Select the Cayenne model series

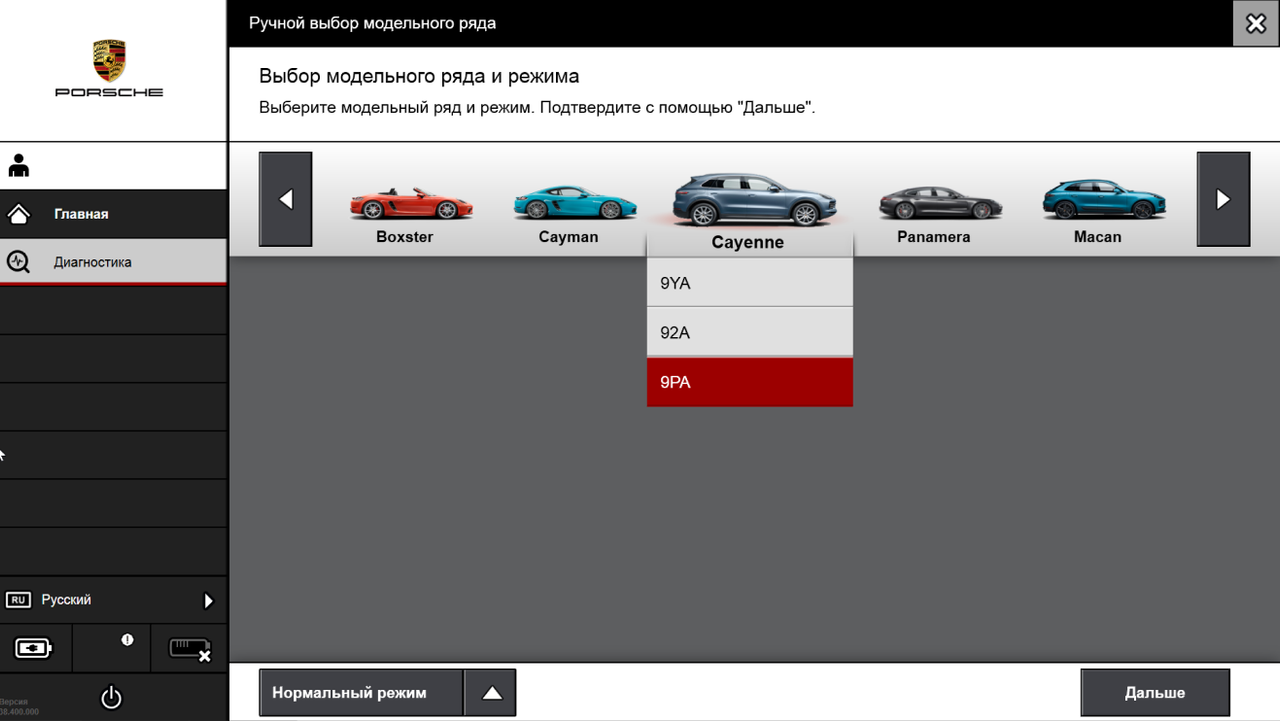click(x=748, y=211)
